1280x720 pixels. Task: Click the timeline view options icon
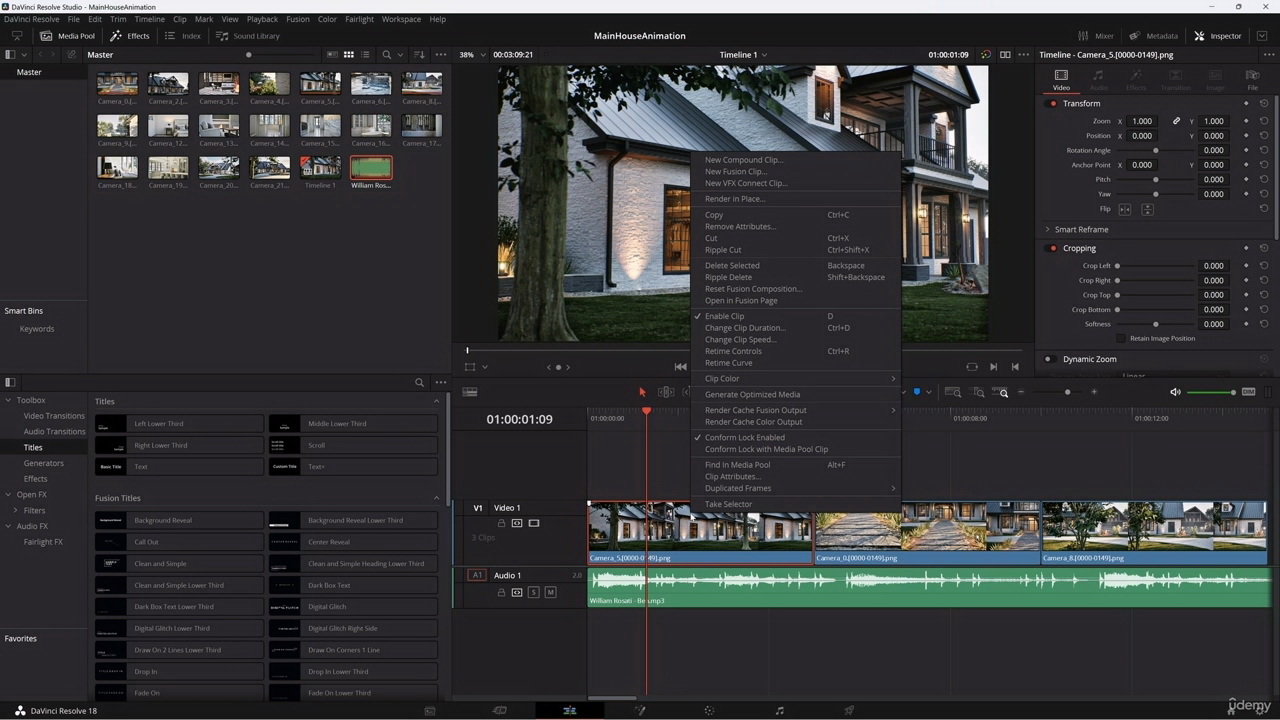470,392
